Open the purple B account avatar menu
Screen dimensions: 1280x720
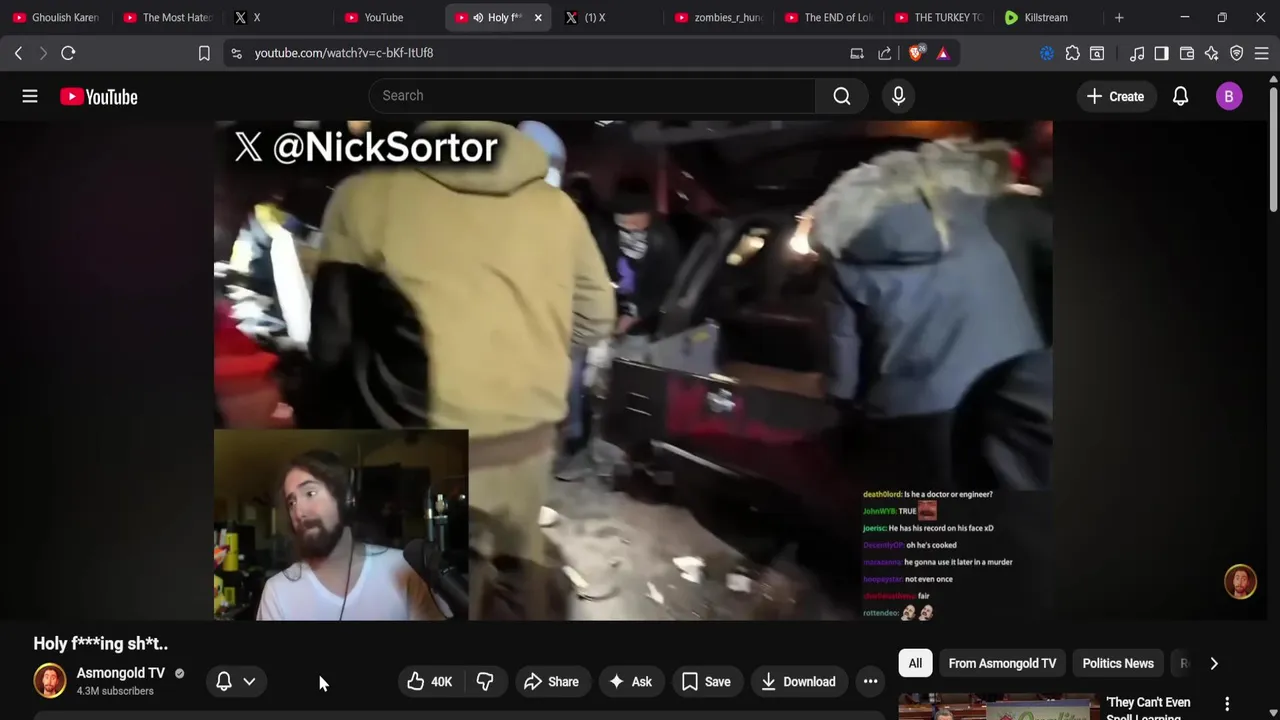coord(1229,96)
